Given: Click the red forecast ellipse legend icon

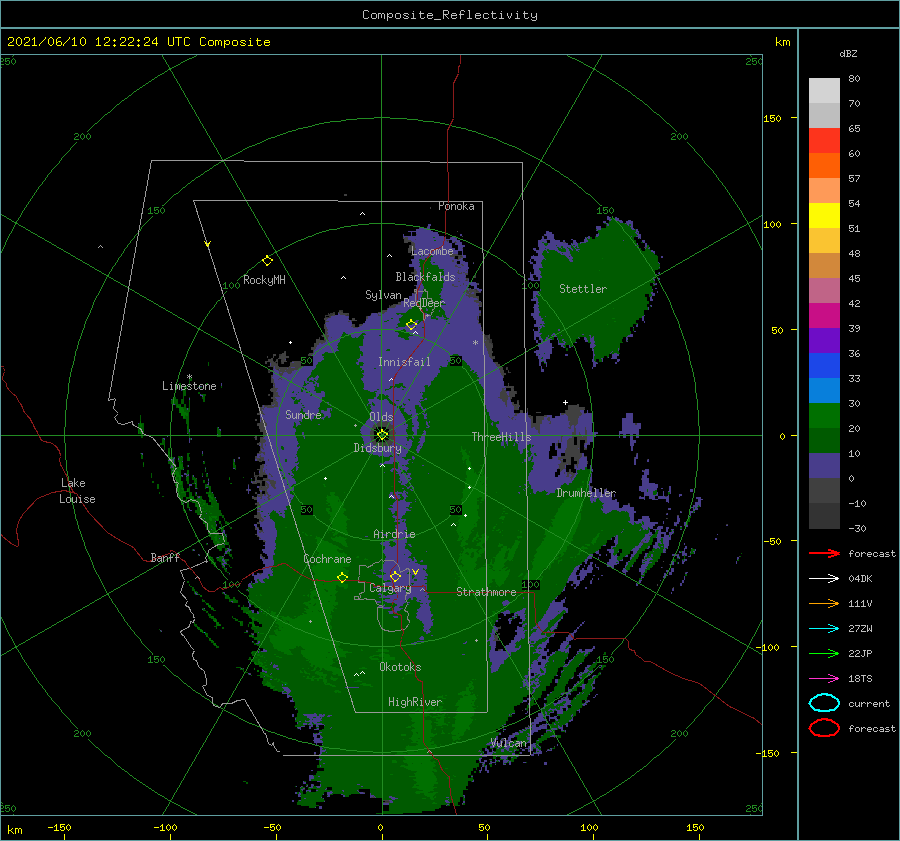Looking at the screenshot, I should [824, 728].
